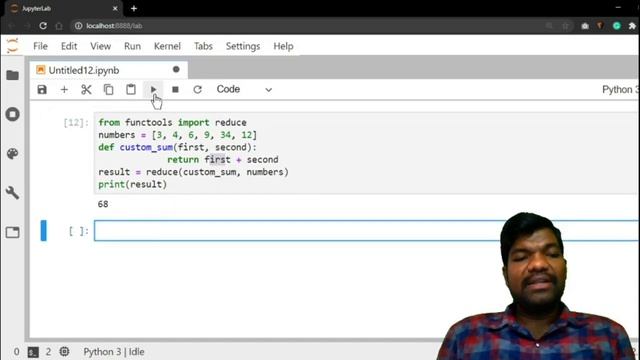Click the JupyterLab logo icon
Screen dimensions: 640x360
13,46
